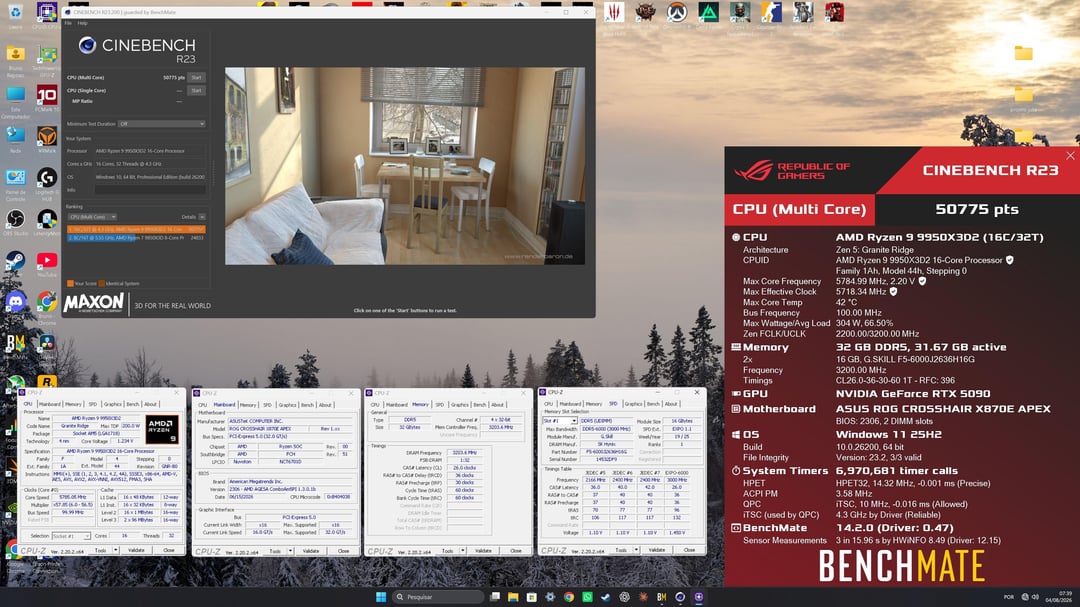The image size is (1080, 607).
Task: Click the rendered room preview image
Action: click(x=405, y=166)
